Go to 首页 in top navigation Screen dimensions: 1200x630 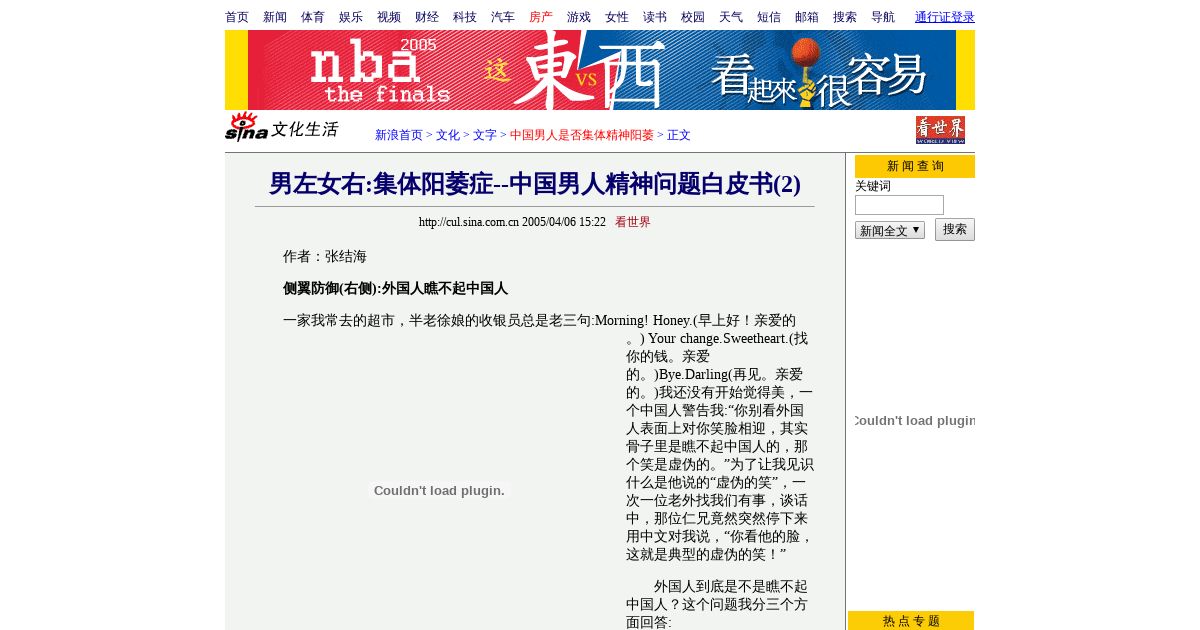[237, 17]
